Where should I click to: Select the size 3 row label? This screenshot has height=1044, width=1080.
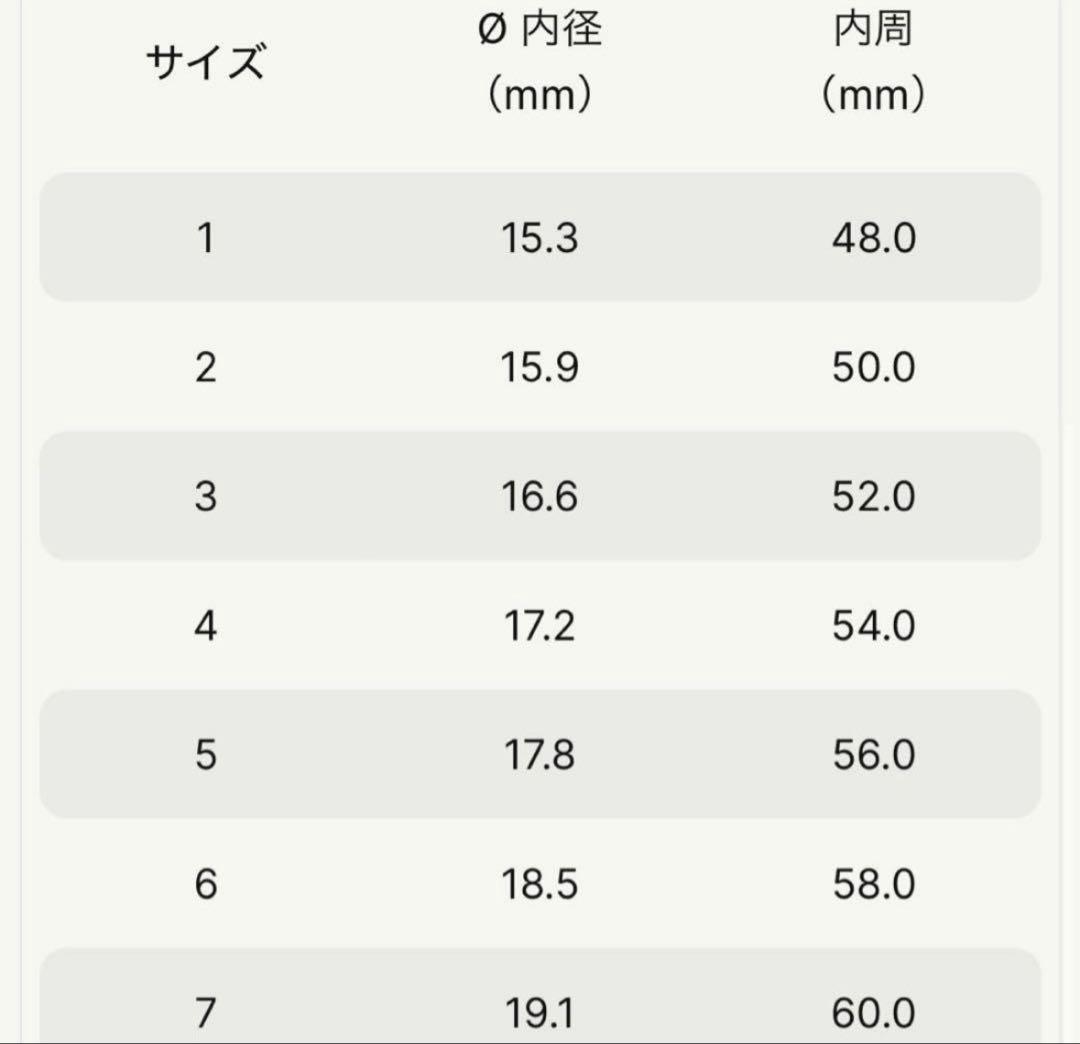205,497
